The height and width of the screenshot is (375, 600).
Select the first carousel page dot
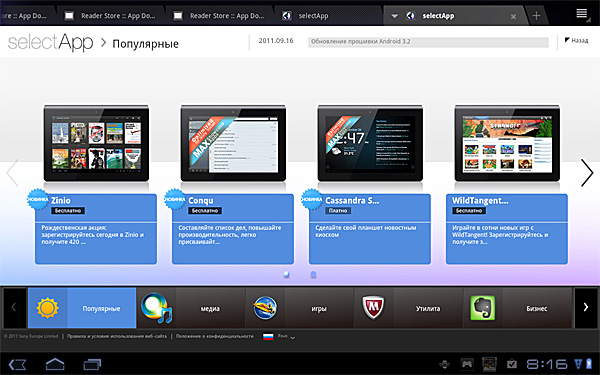287,274
